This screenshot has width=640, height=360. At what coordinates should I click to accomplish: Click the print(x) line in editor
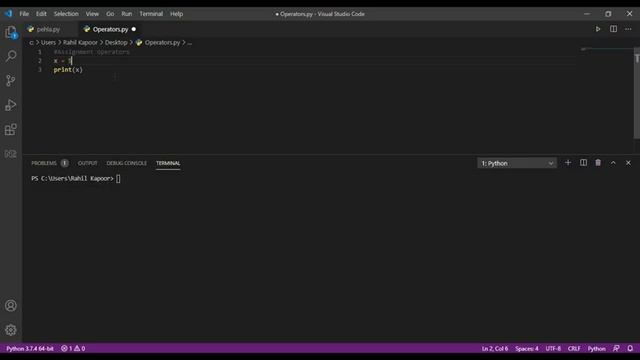click(x=68, y=70)
